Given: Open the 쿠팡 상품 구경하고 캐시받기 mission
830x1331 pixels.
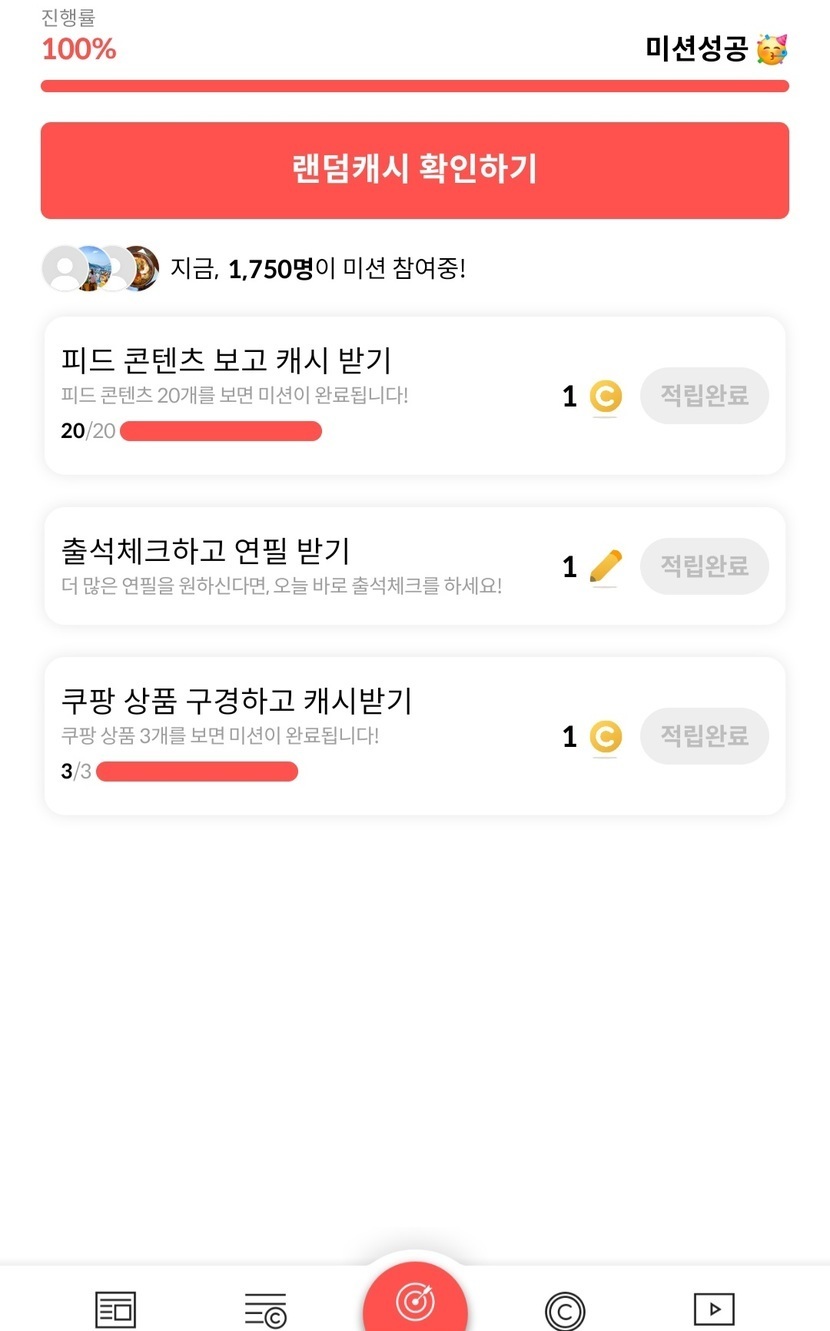Looking at the screenshot, I should point(237,701).
